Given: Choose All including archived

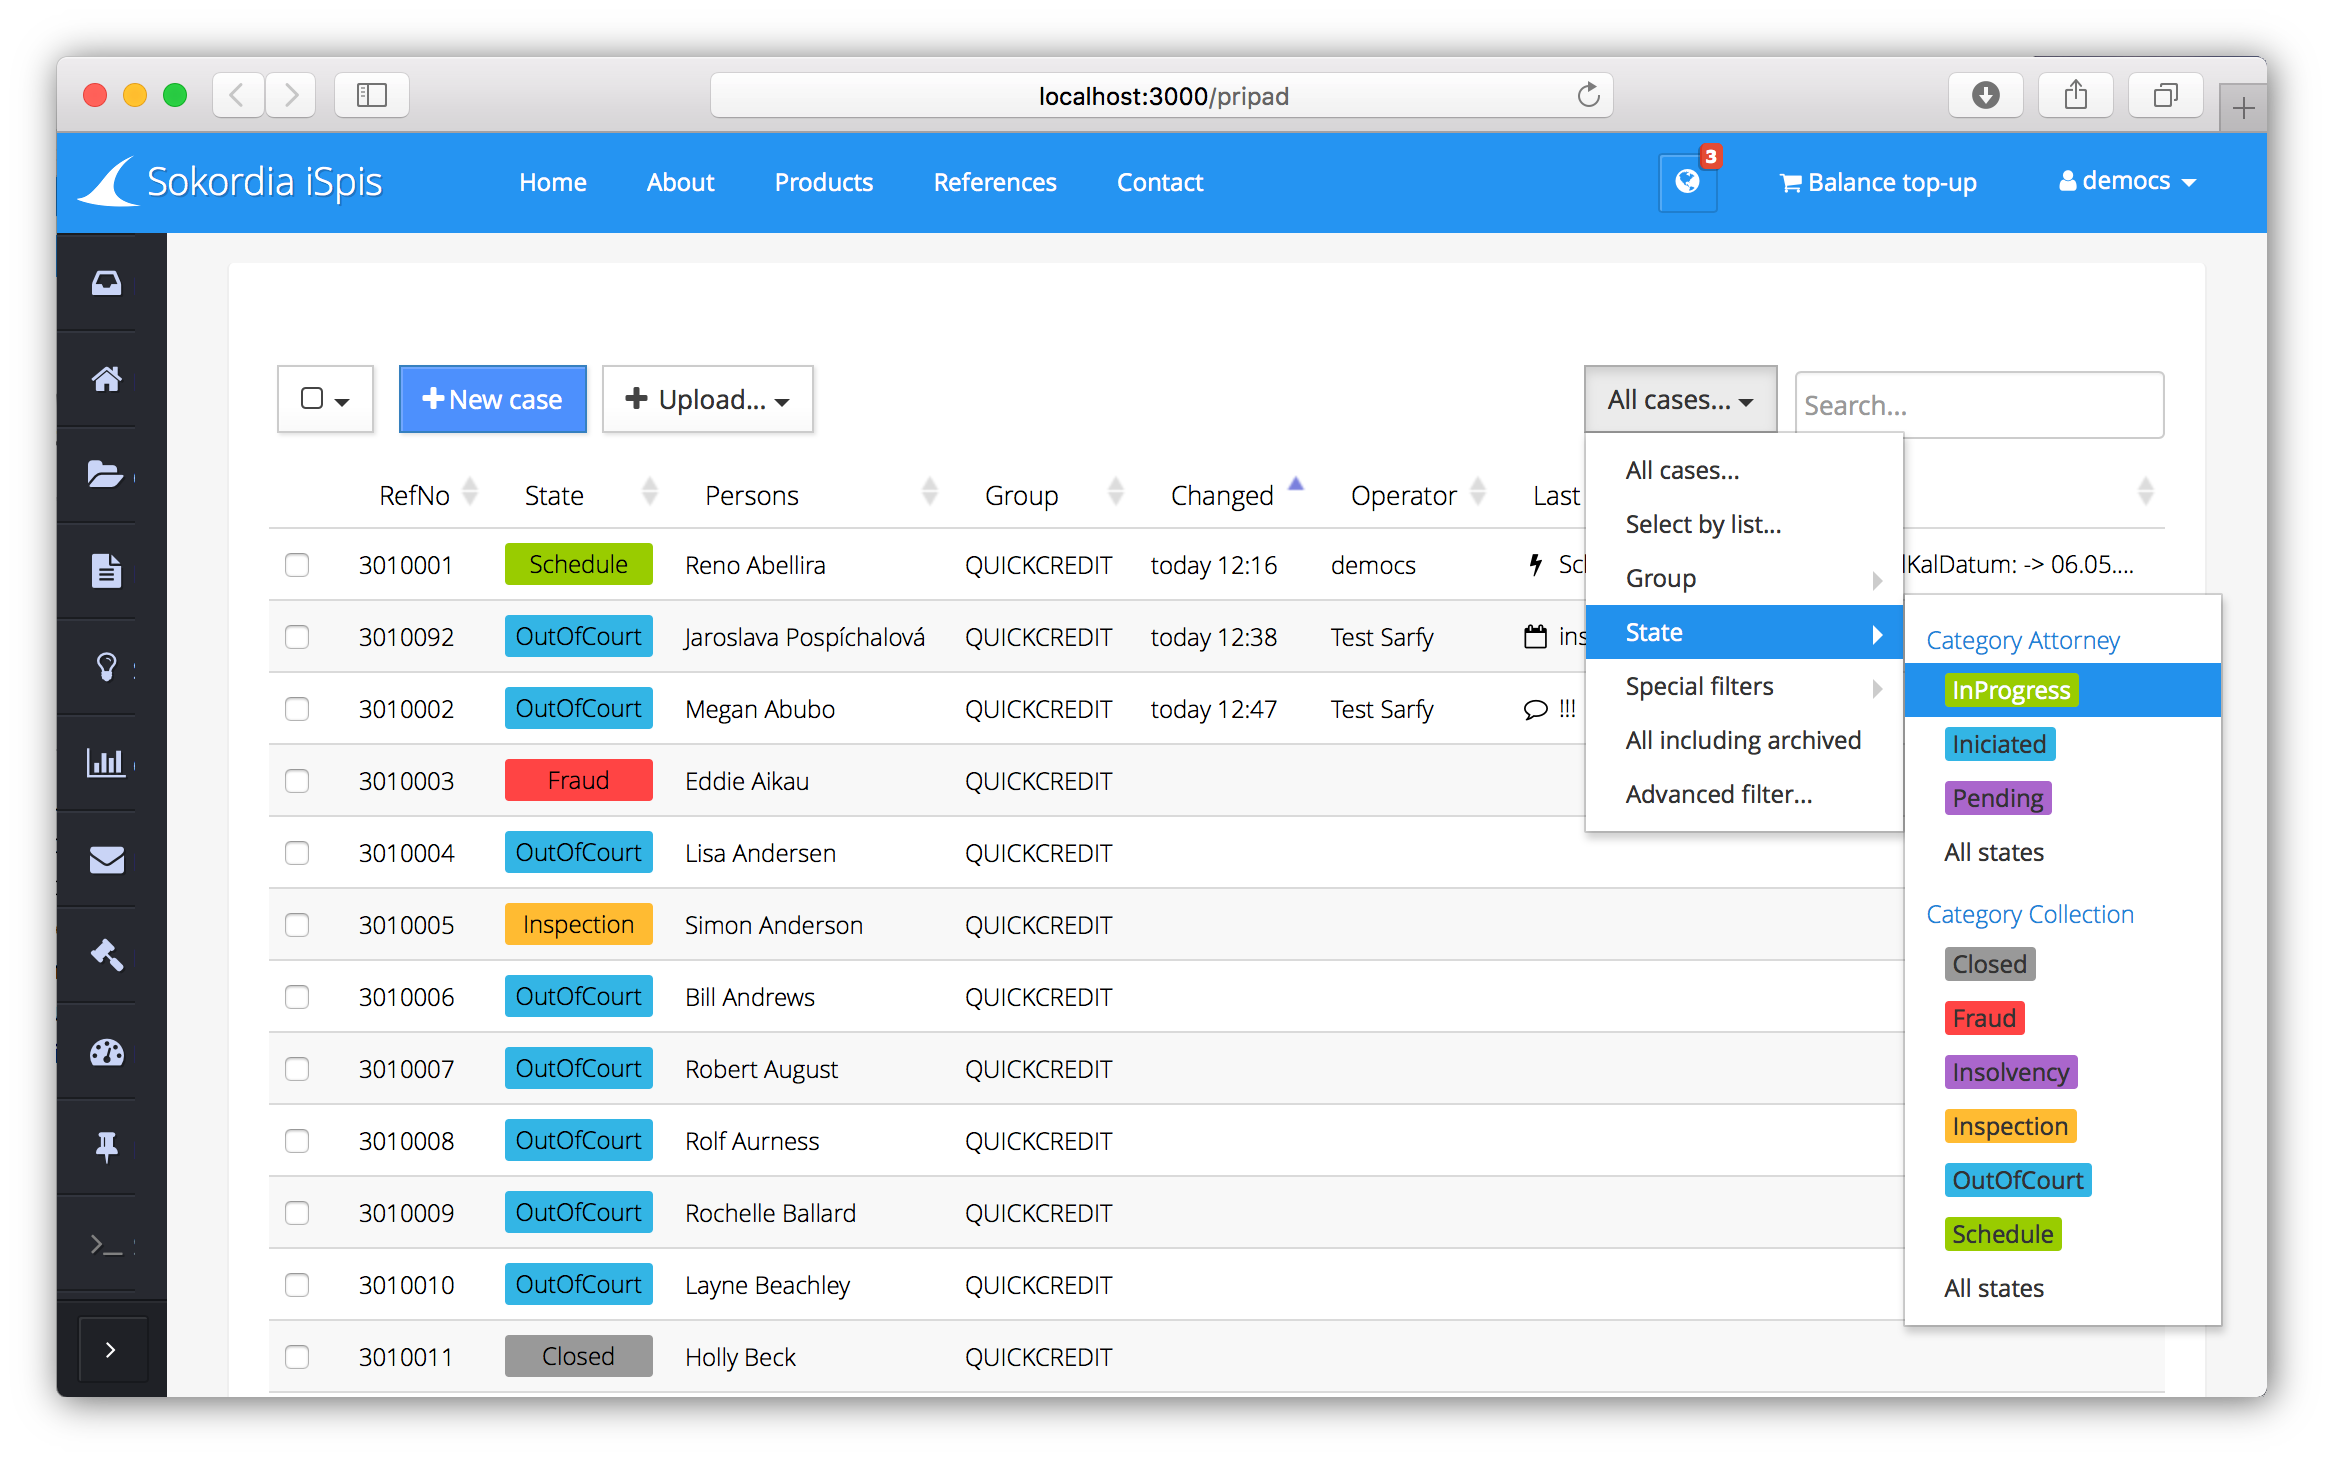Looking at the screenshot, I should pyautogui.click(x=1744, y=740).
